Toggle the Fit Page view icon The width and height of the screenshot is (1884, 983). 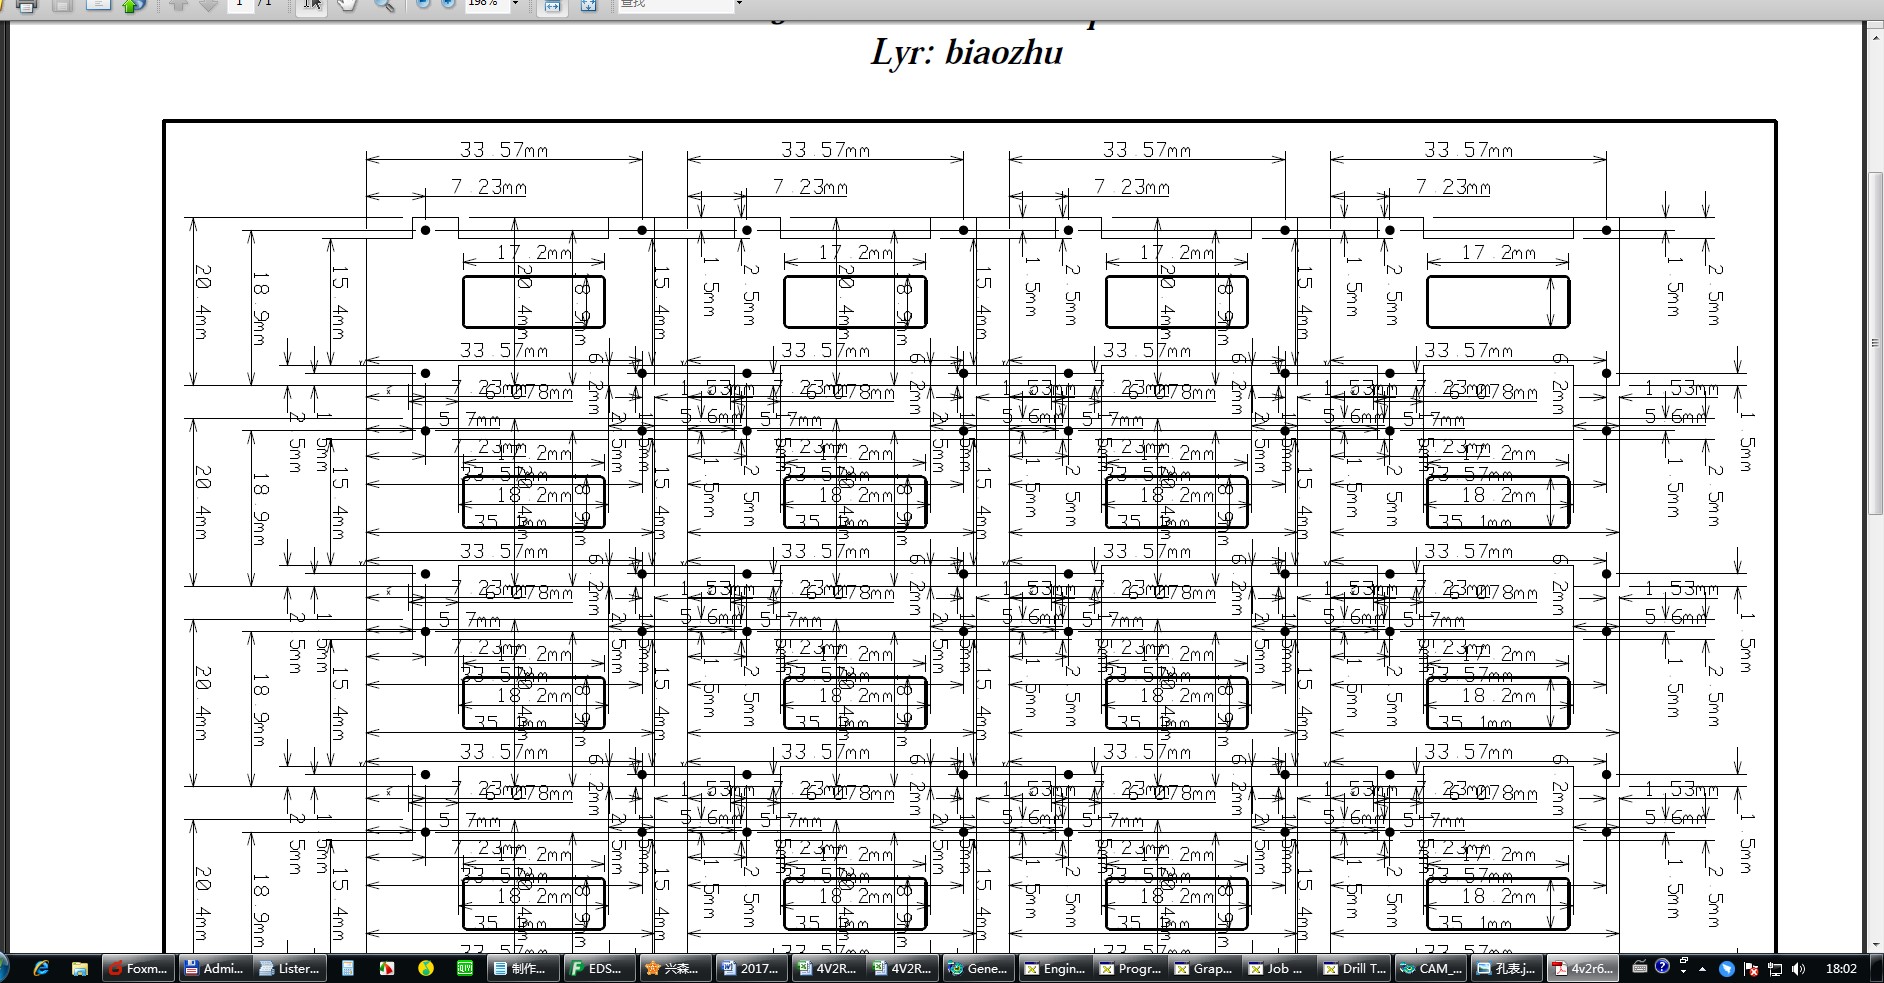tap(588, 5)
